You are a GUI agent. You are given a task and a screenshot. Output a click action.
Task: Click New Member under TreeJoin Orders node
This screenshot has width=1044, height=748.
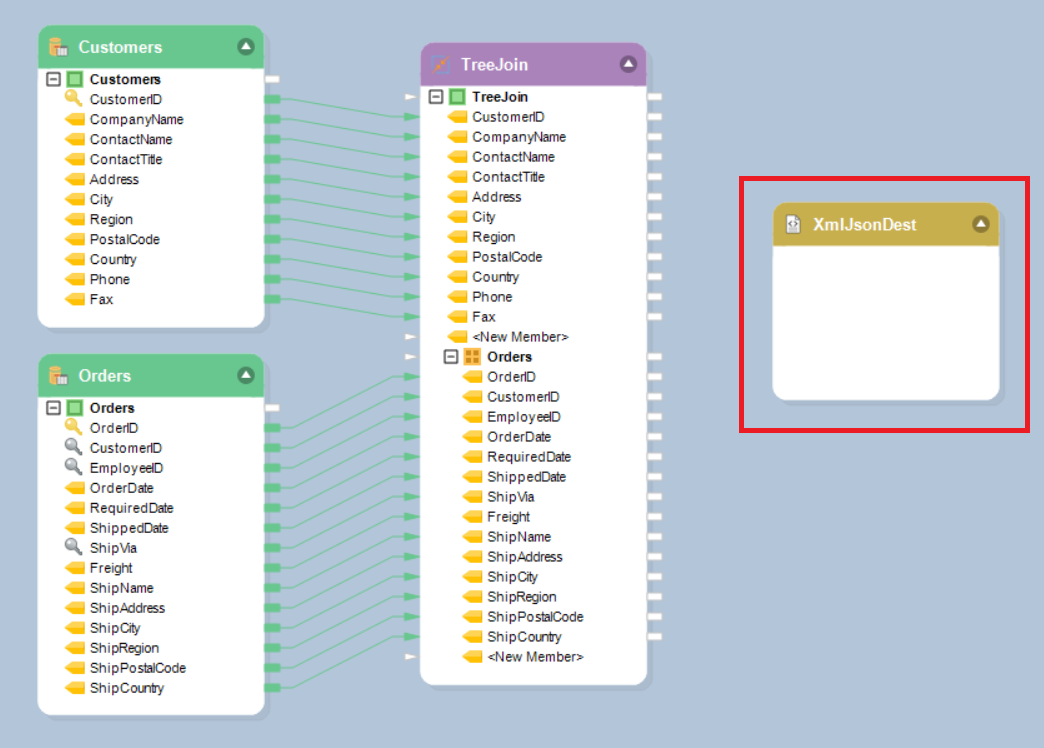(x=535, y=657)
